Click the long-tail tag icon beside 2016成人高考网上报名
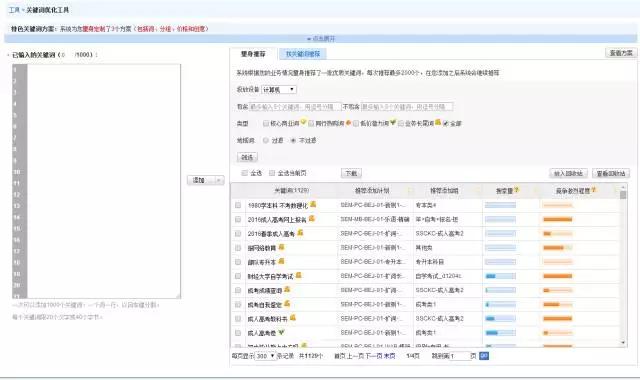Viewport: 640px width, 380px height. click(x=312, y=219)
